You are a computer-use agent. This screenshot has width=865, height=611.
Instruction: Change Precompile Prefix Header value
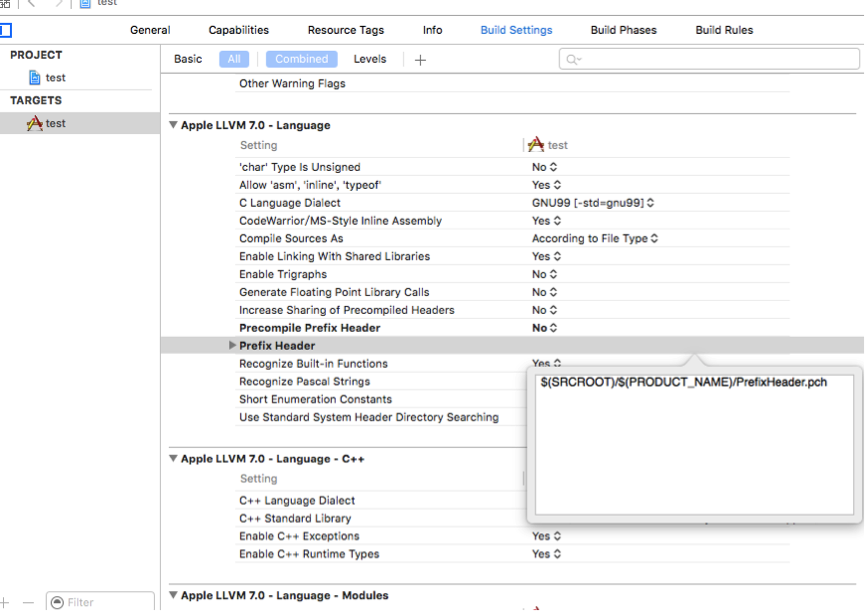544,328
